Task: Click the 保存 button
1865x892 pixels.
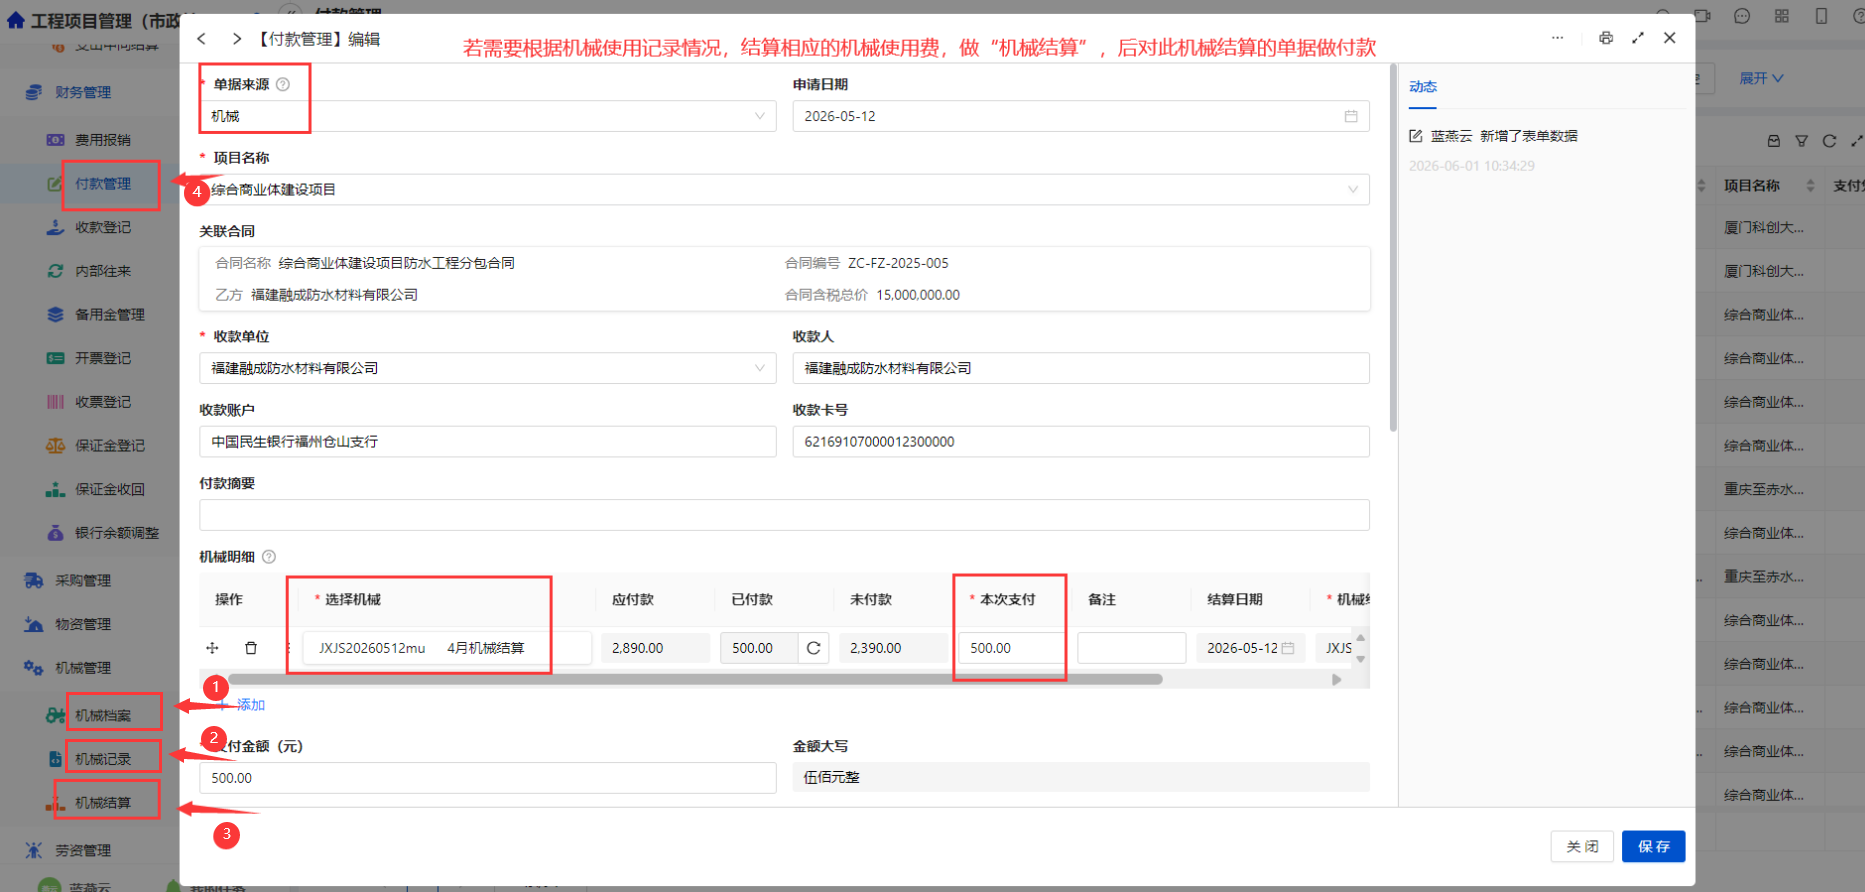Action: tap(1654, 847)
